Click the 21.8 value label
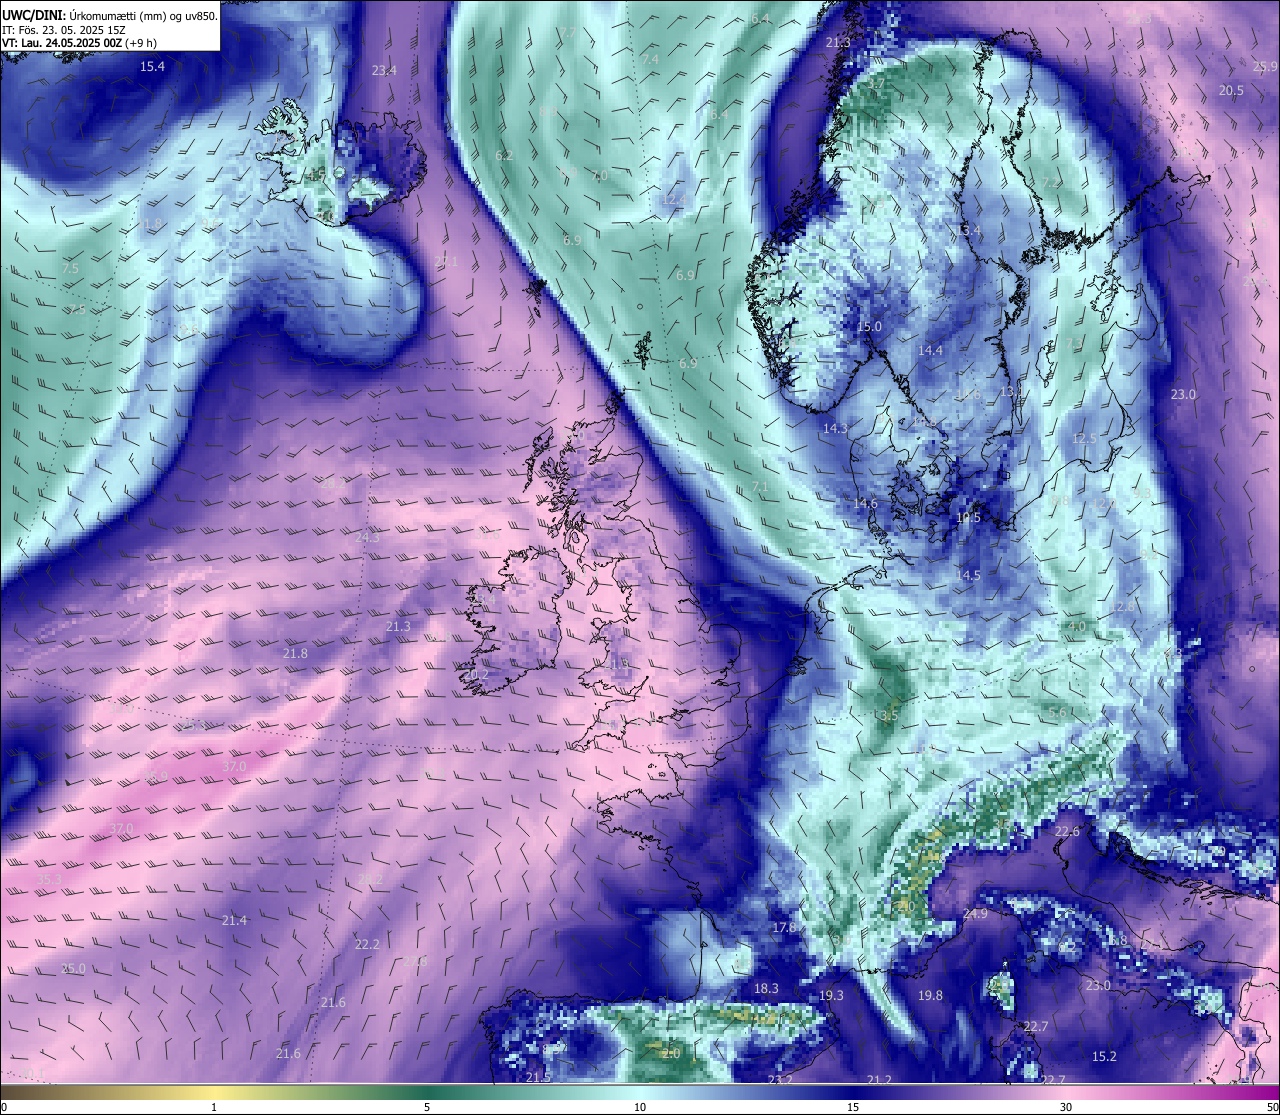Image resolution: width=1280 pixels, height=1115 pixels. point(295,653)
